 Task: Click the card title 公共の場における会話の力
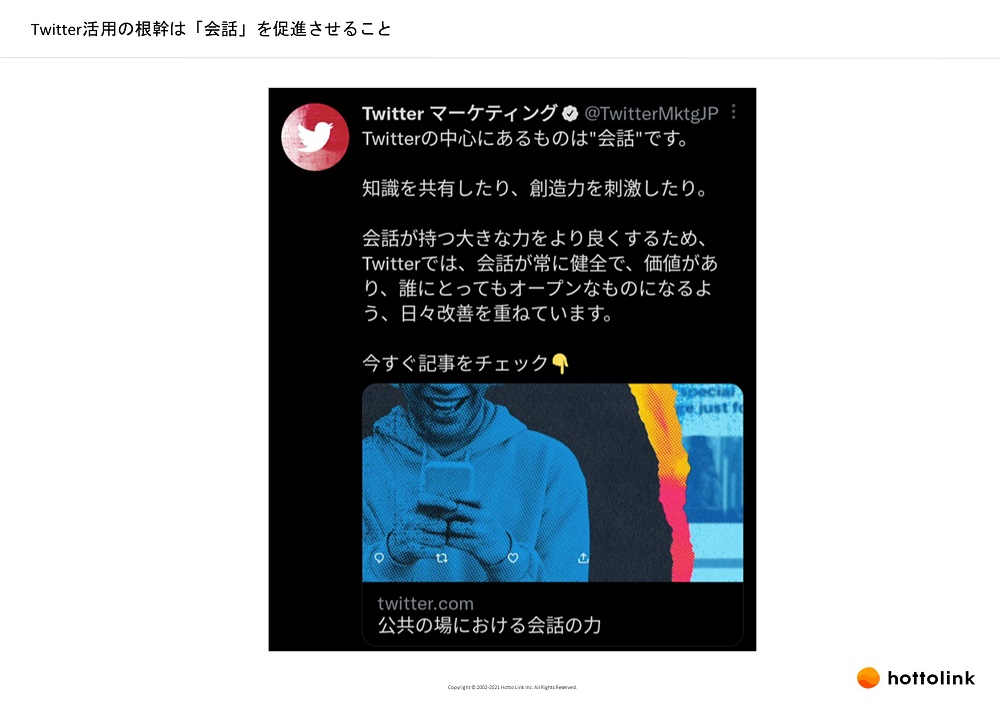point(489,625)
